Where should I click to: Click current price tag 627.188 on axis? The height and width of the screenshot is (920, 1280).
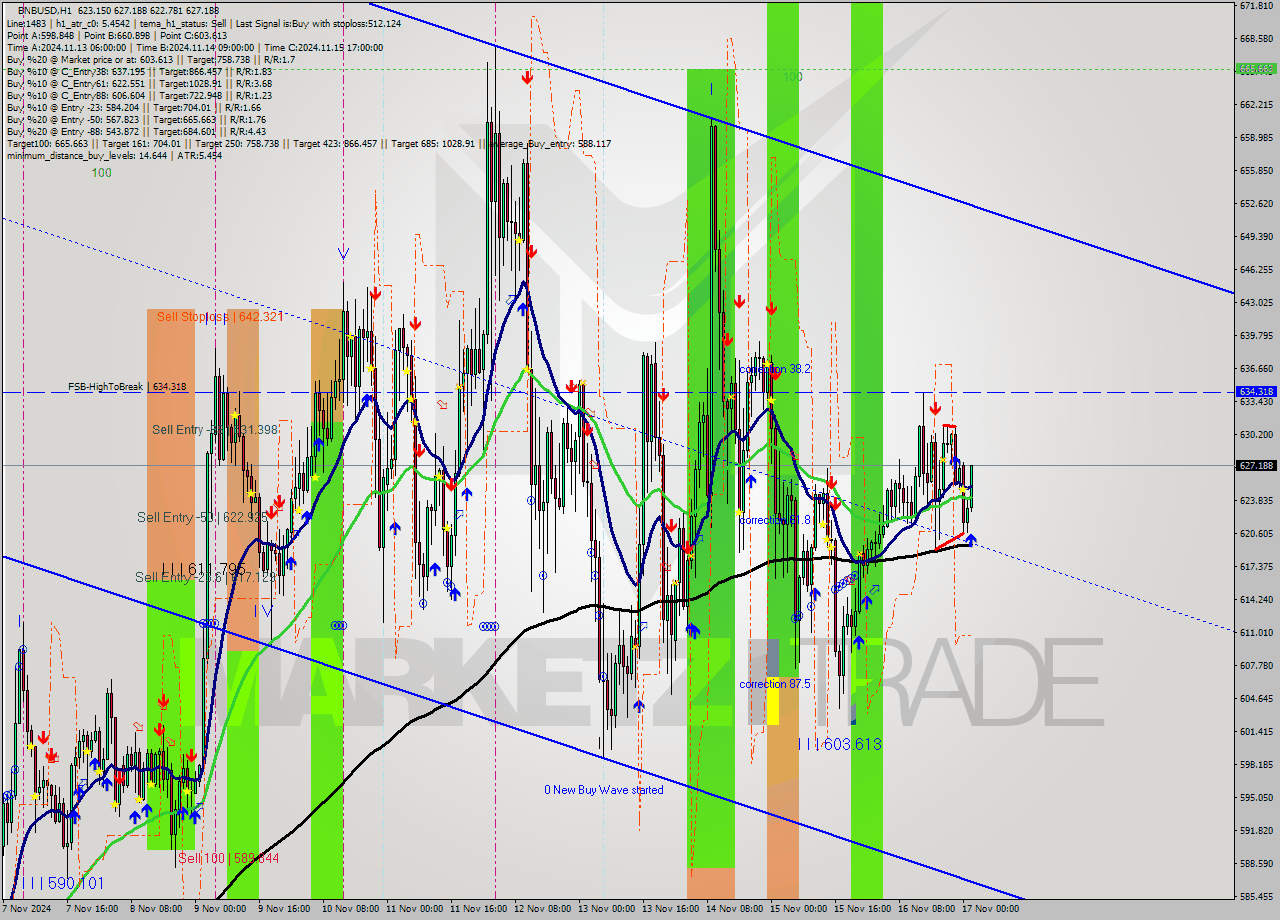pyautogui.click(x=1256, y=465)
